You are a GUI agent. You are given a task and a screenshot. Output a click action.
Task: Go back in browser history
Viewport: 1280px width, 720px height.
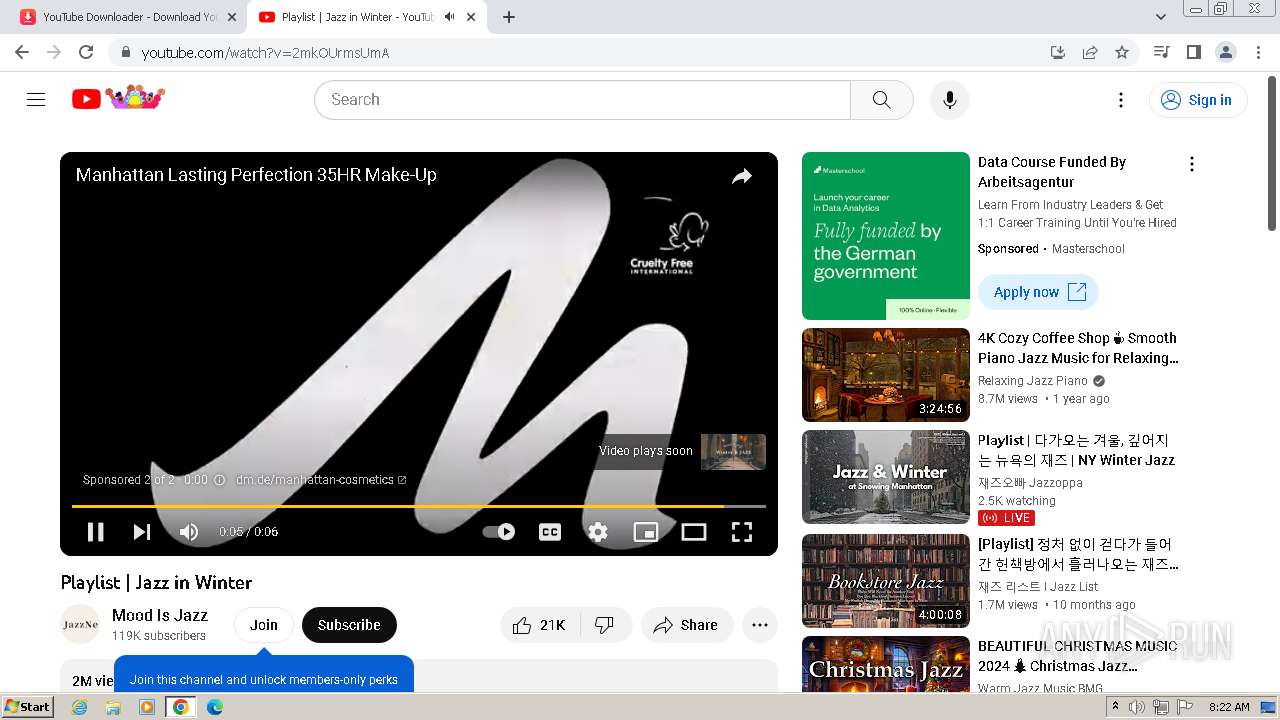tap(22, 52)
